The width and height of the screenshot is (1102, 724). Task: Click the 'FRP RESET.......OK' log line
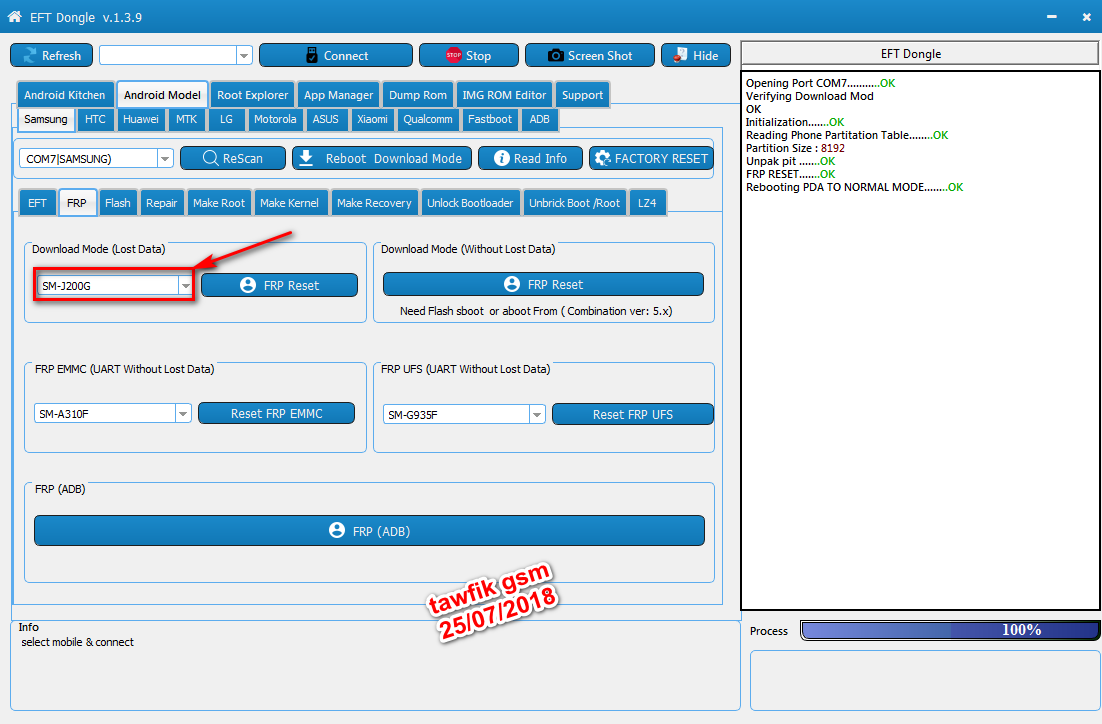point(790,174)
